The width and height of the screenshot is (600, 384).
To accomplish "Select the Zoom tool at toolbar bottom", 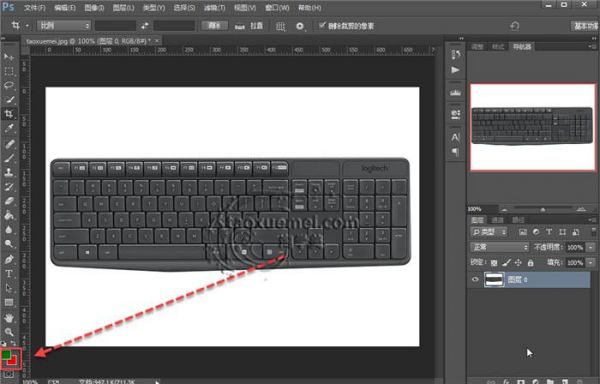I will click(9, 332).
